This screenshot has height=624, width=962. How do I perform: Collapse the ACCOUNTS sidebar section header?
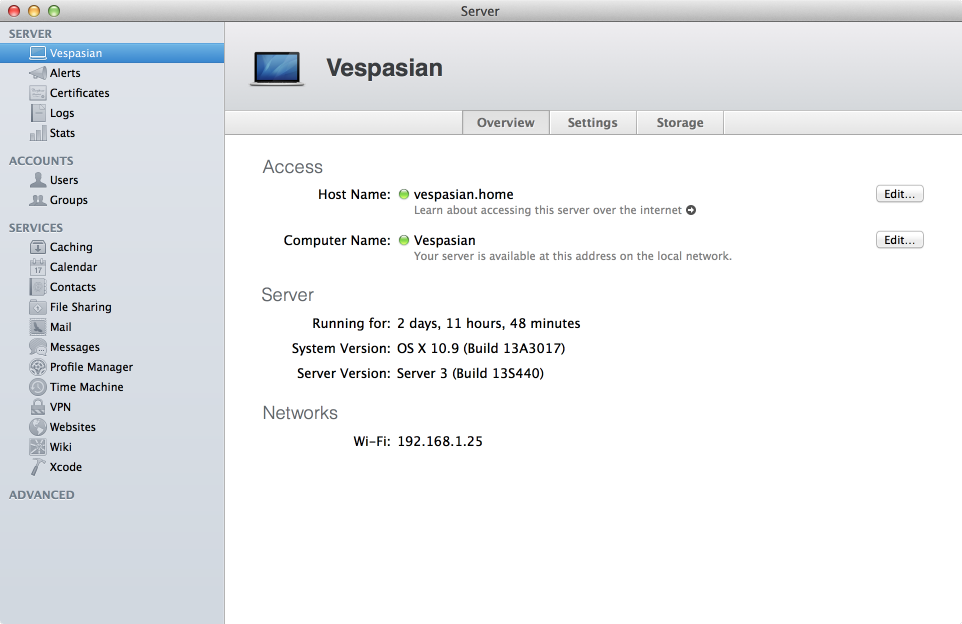tap(41, 161)
